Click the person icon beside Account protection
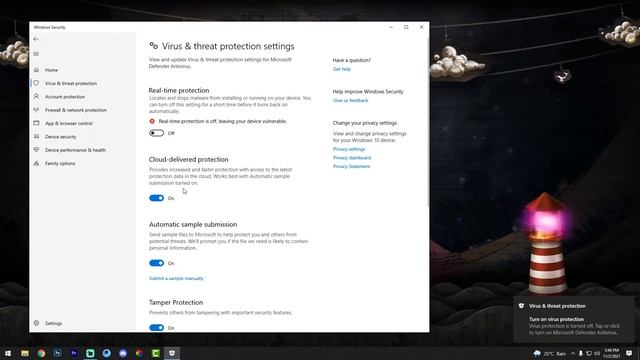 pos(36,96)
